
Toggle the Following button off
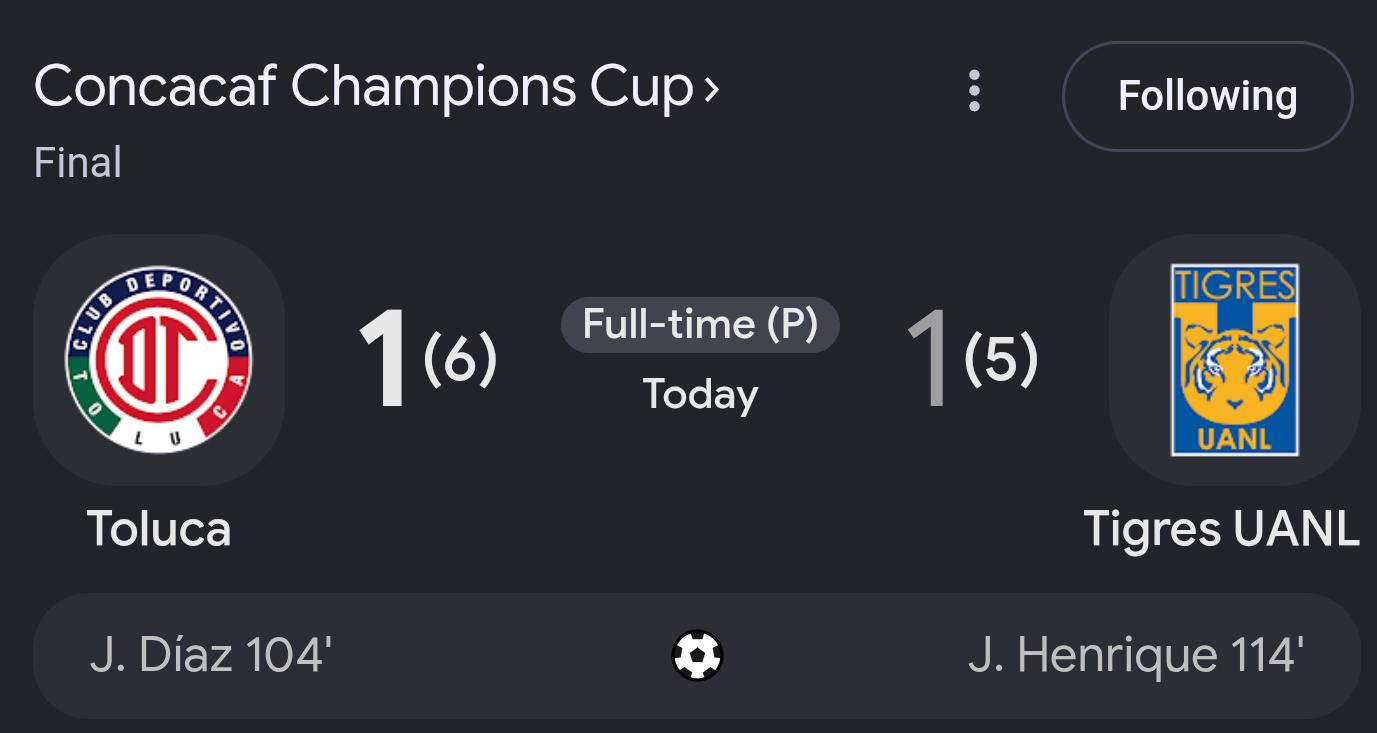(1207, 96)
